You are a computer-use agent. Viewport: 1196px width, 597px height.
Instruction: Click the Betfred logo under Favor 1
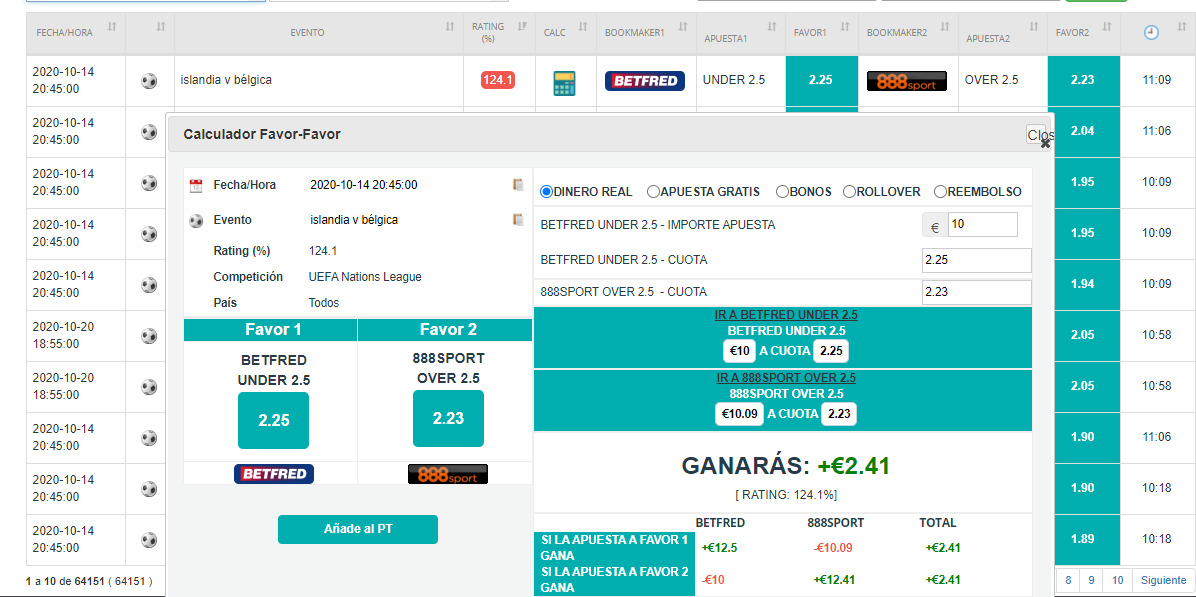point(274,473)
